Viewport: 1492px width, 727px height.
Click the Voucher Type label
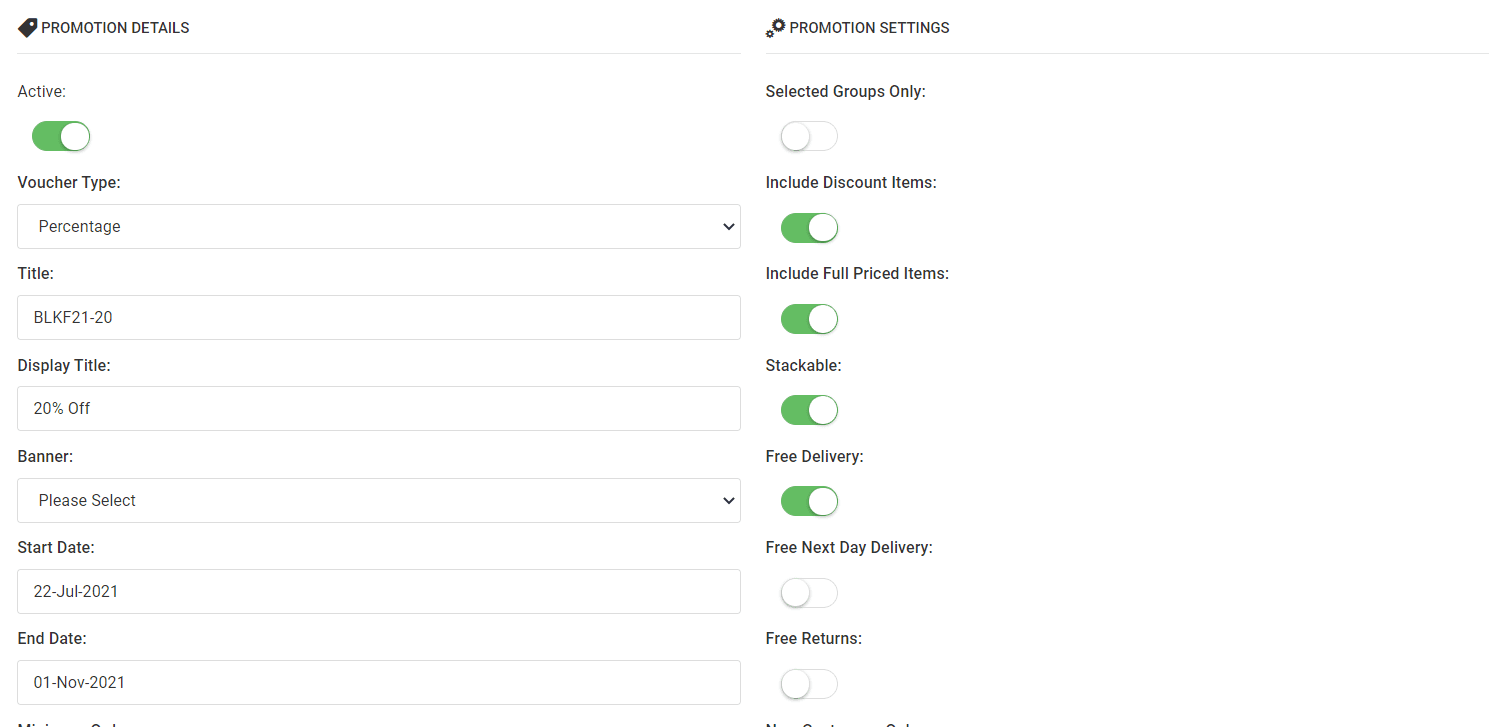[69, 182]
